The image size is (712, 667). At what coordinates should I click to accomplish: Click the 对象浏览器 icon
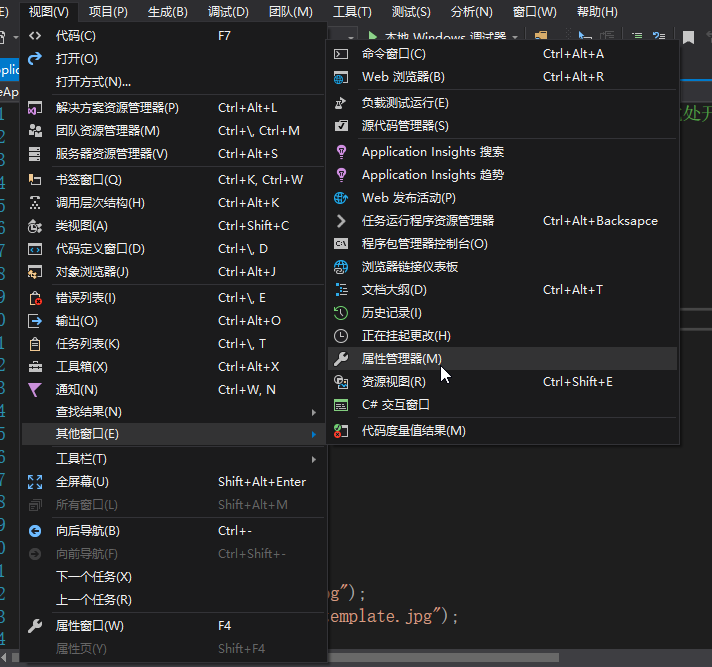35,272
